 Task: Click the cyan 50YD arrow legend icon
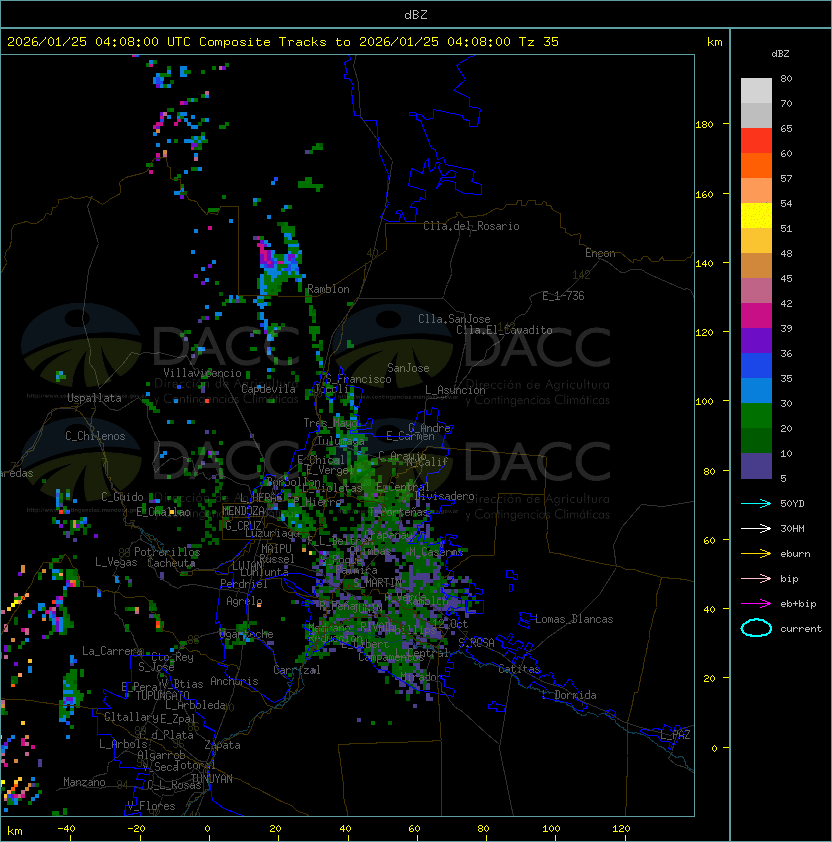(x=756, y=504)
